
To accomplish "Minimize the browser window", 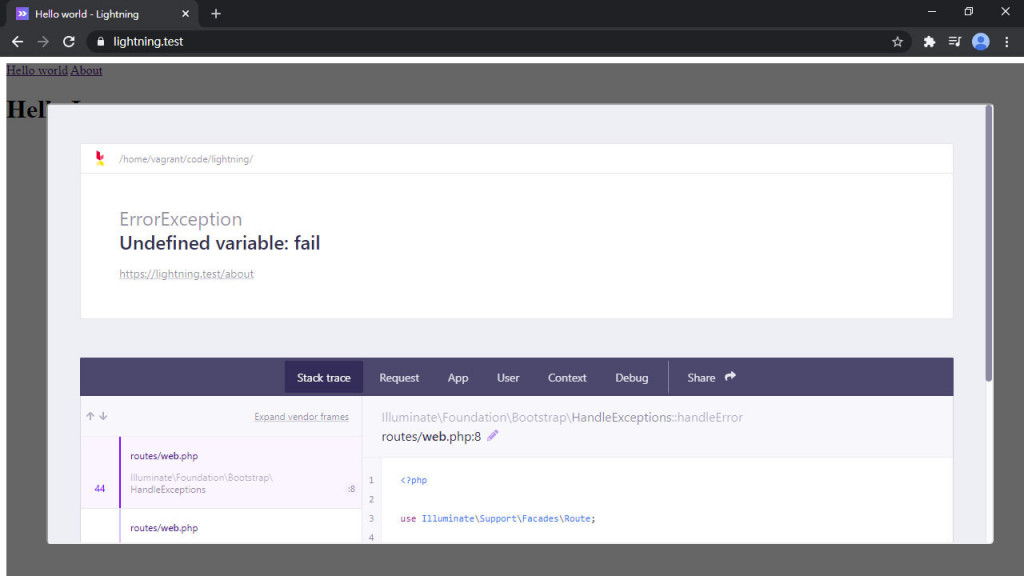I will point(932,12).
